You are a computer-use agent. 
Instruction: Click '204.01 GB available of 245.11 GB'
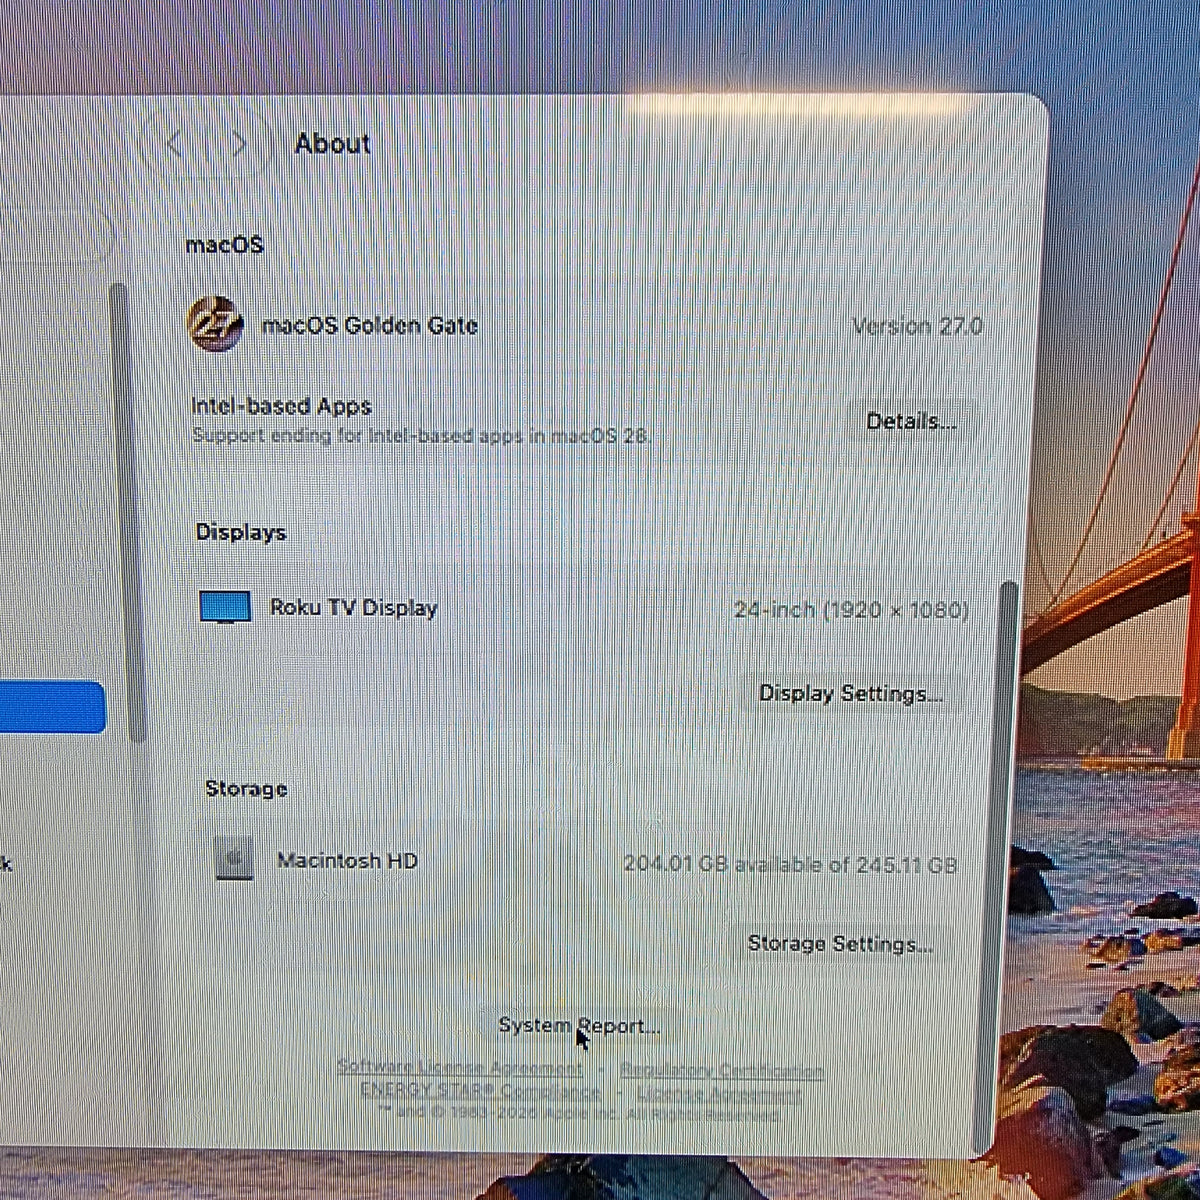coord(790,864)
